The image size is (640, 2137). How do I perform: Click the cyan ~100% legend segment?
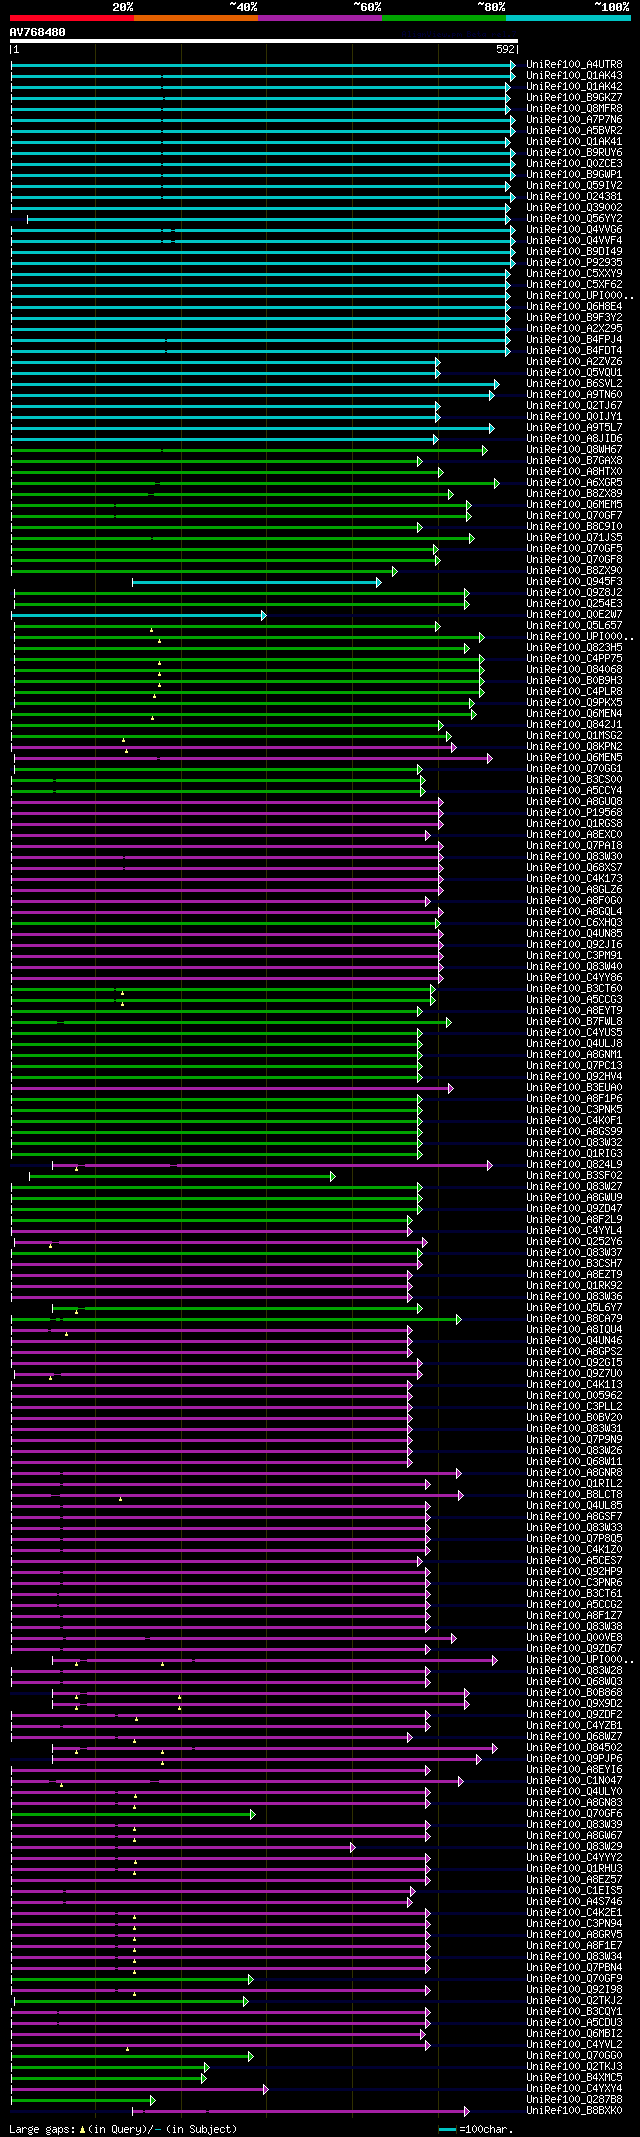tap(568, 17)
